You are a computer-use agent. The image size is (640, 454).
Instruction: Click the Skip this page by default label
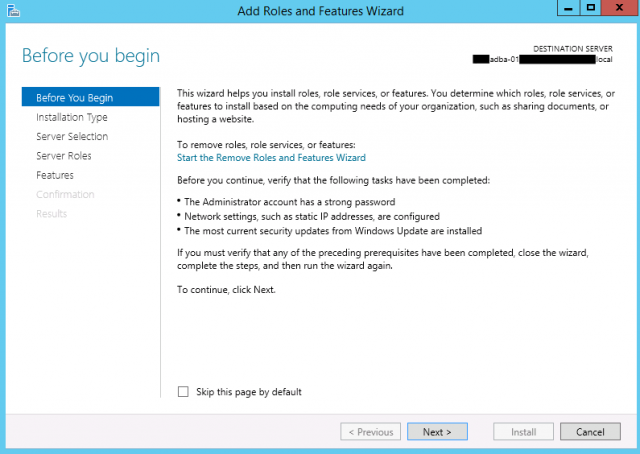pyautogui.click(x=249, y=392)
